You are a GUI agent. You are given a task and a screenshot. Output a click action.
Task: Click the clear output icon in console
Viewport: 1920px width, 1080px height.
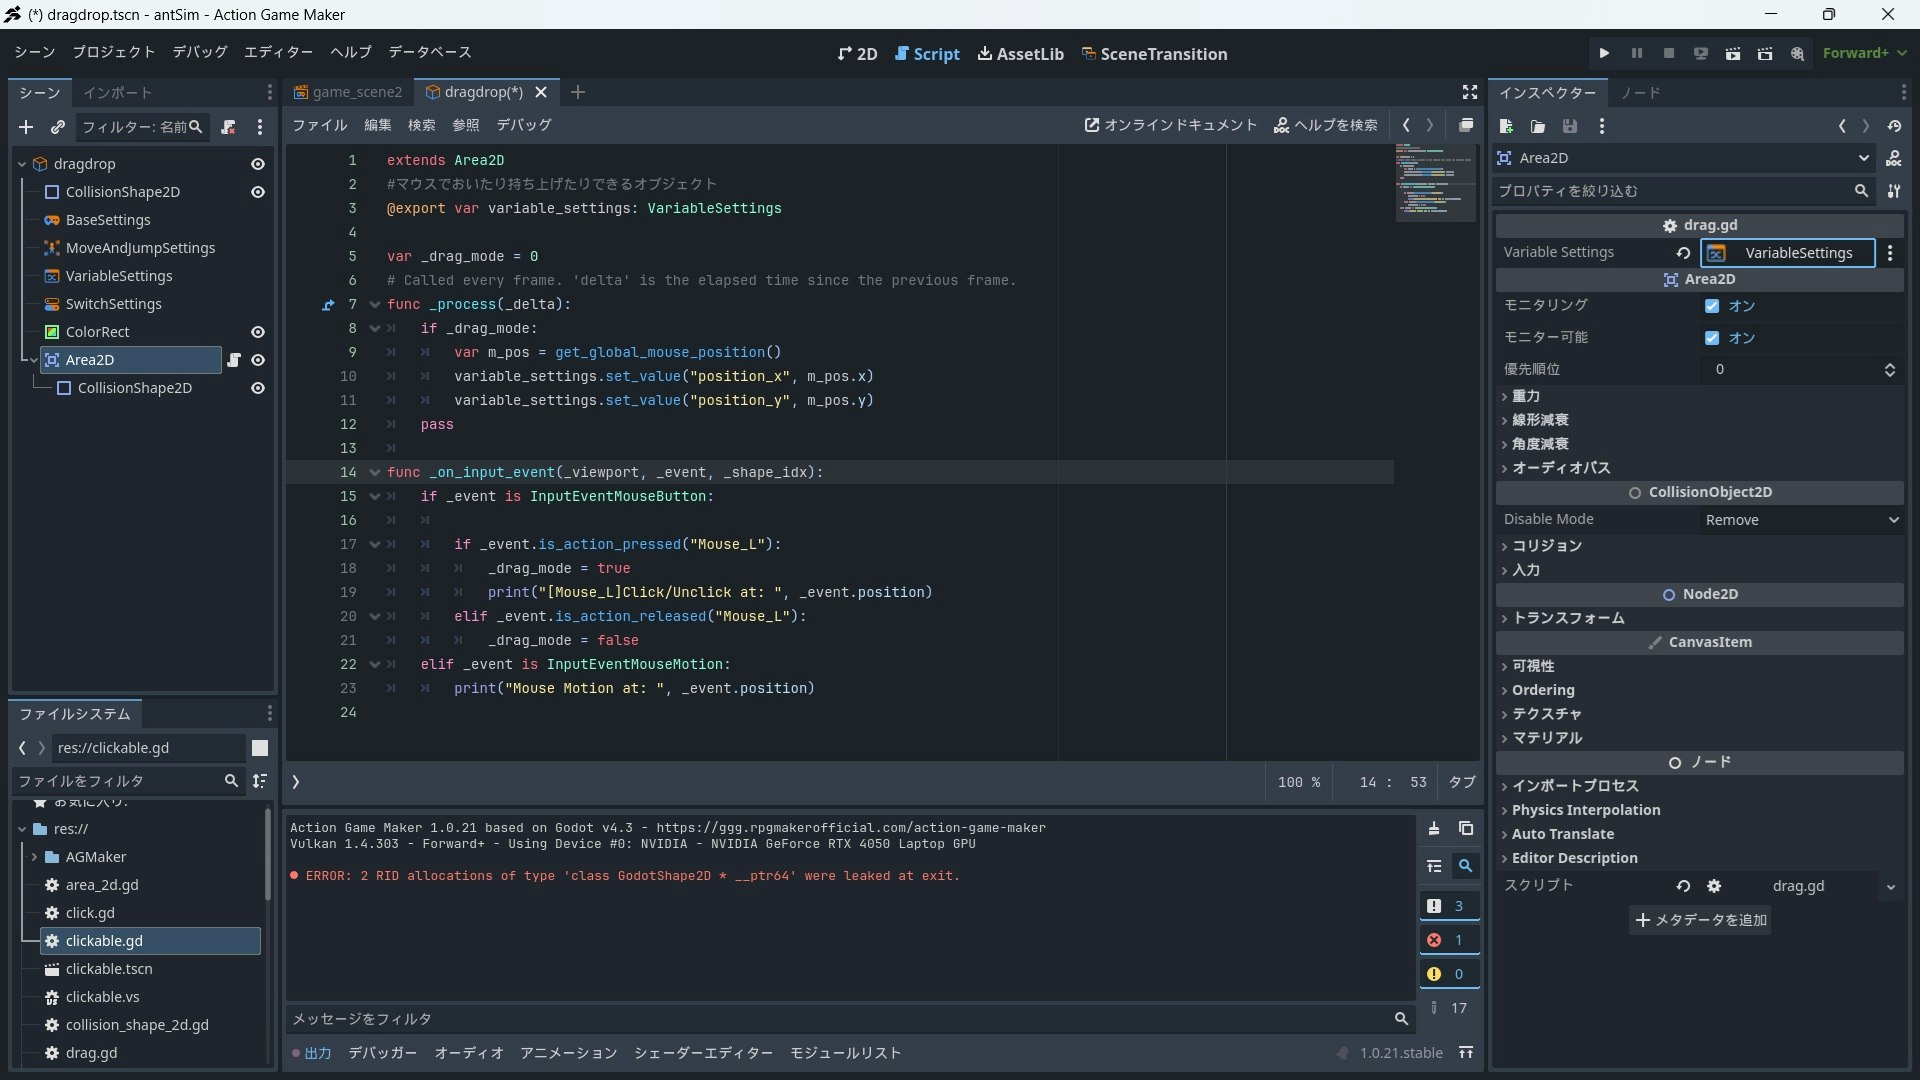(1433, 828)
